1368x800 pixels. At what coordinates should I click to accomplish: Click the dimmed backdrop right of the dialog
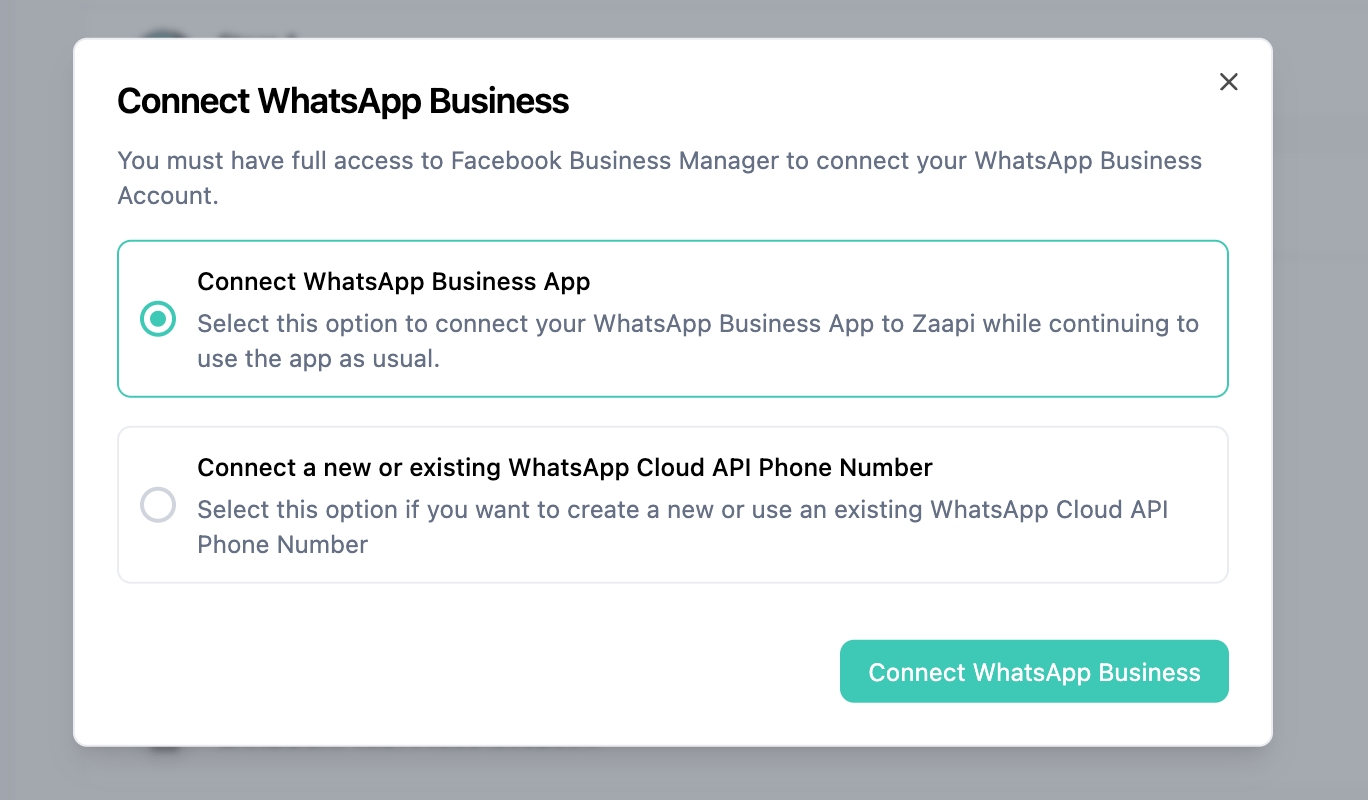[1320, 400]
